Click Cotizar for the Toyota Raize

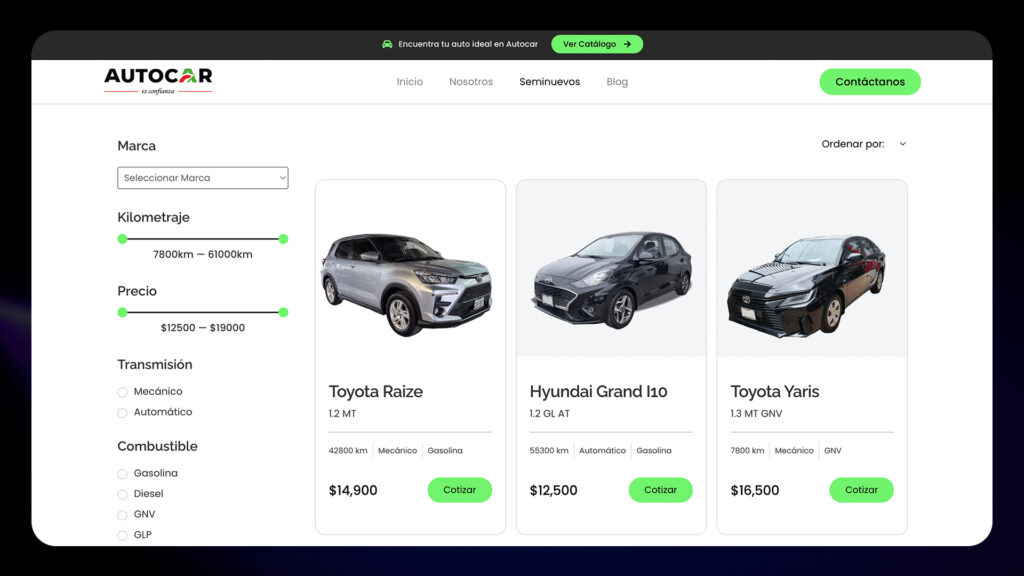tap(460, 490)
